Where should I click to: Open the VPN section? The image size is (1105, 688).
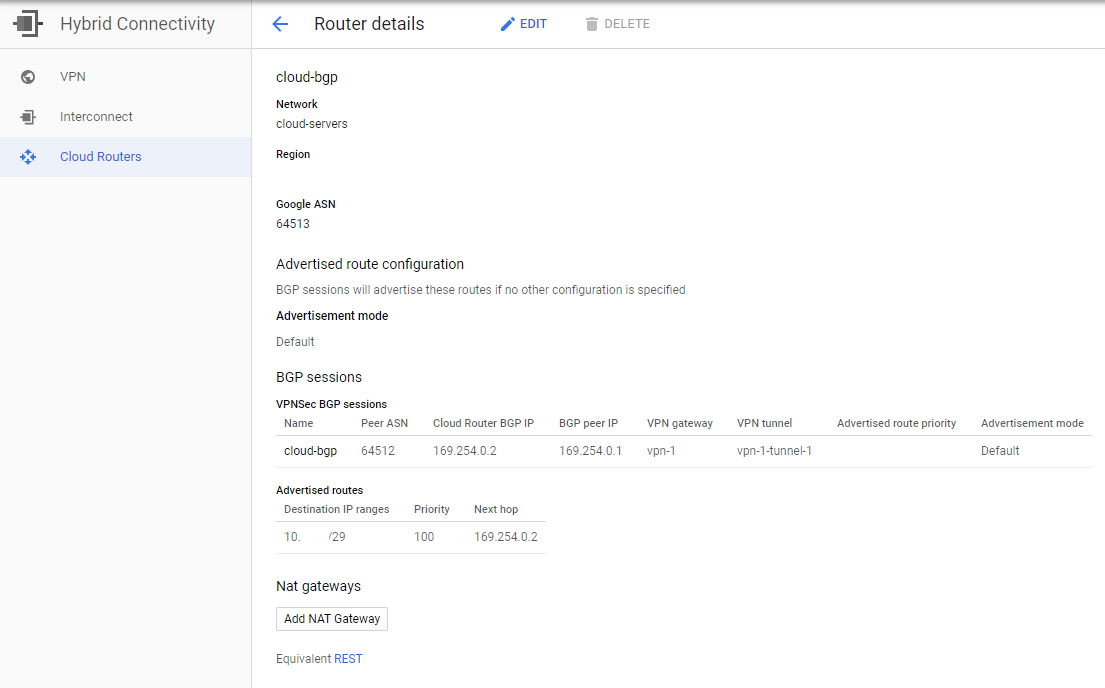[x=73, y=76]
